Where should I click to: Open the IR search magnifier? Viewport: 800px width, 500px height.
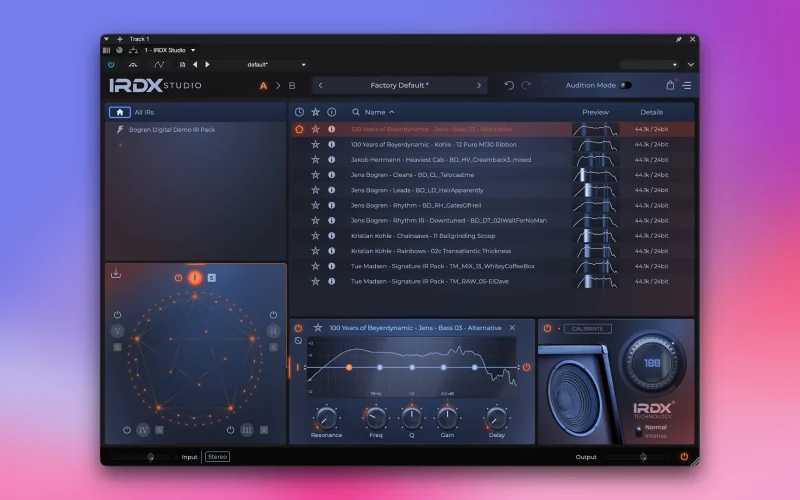point(356,112)
